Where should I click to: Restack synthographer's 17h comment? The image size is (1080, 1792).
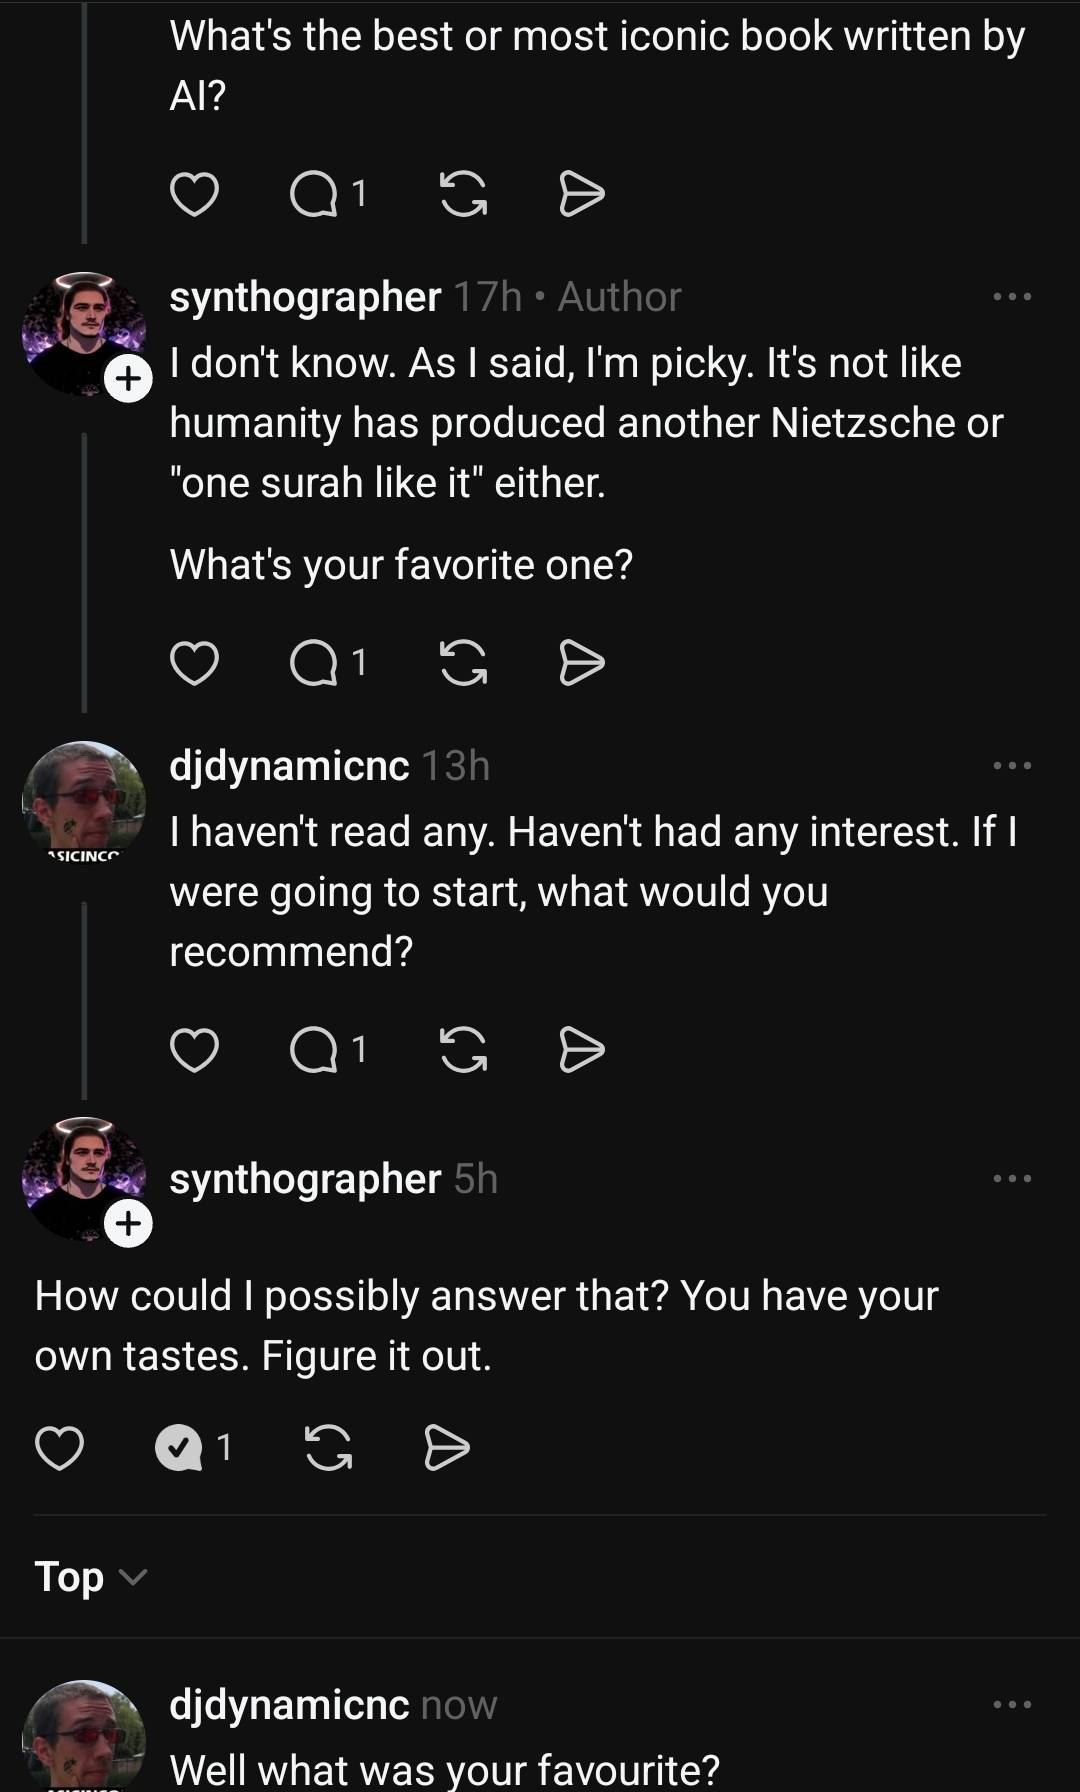pos(463,663)
